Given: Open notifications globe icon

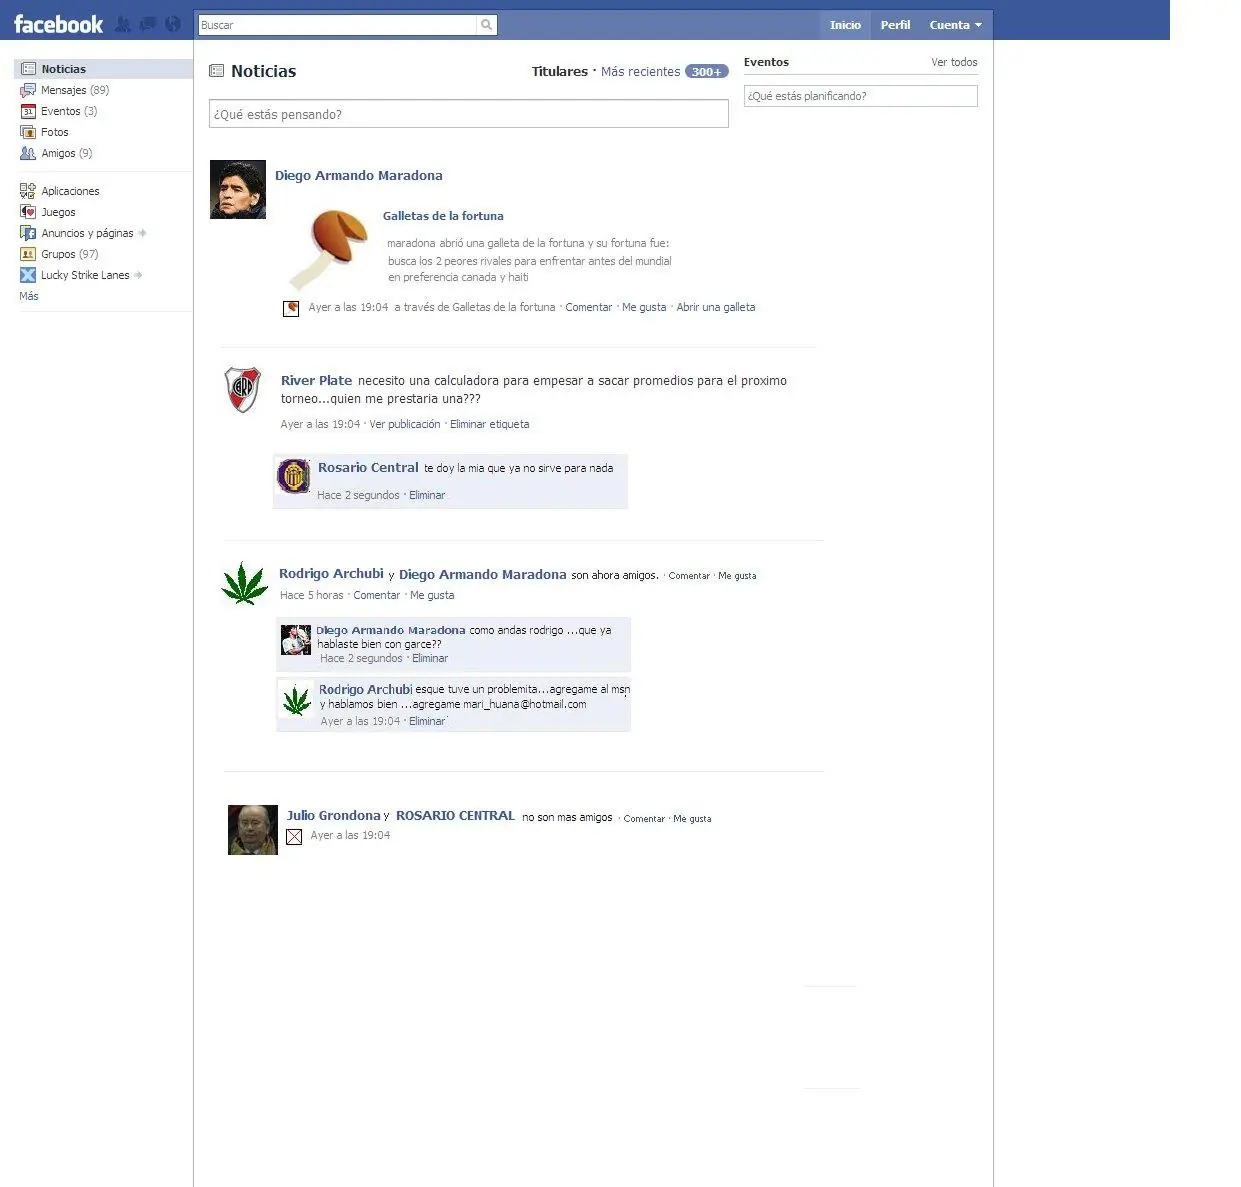Looking at the screenshot, I should click(x=173, y=24).
